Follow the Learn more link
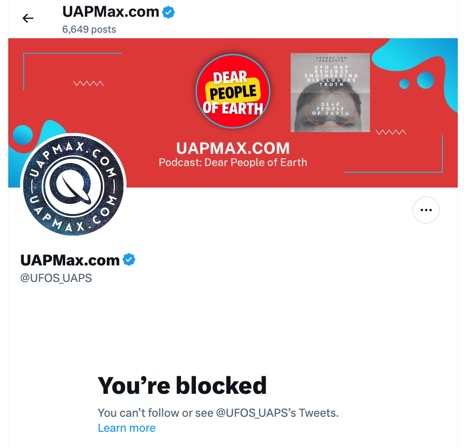 coord(127,428)
